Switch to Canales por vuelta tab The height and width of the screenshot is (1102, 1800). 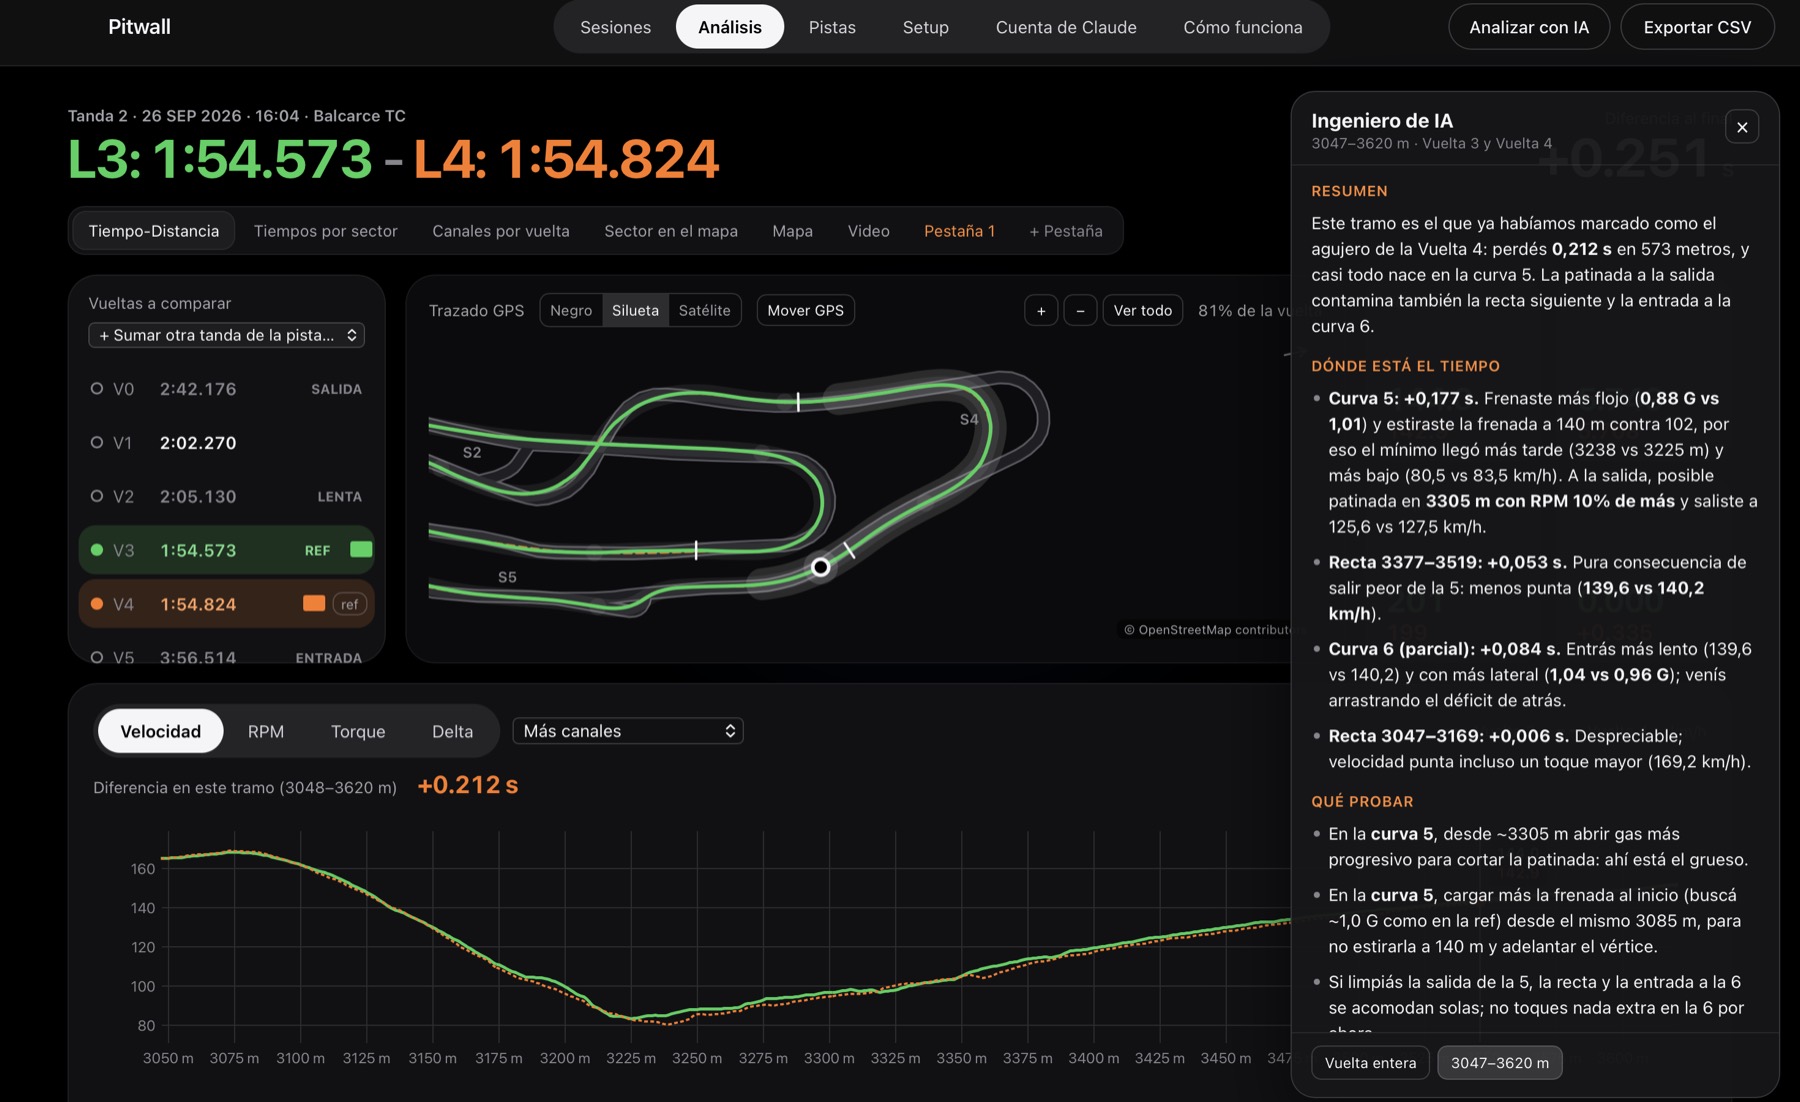pyautogui.click(x=501, y=231)
